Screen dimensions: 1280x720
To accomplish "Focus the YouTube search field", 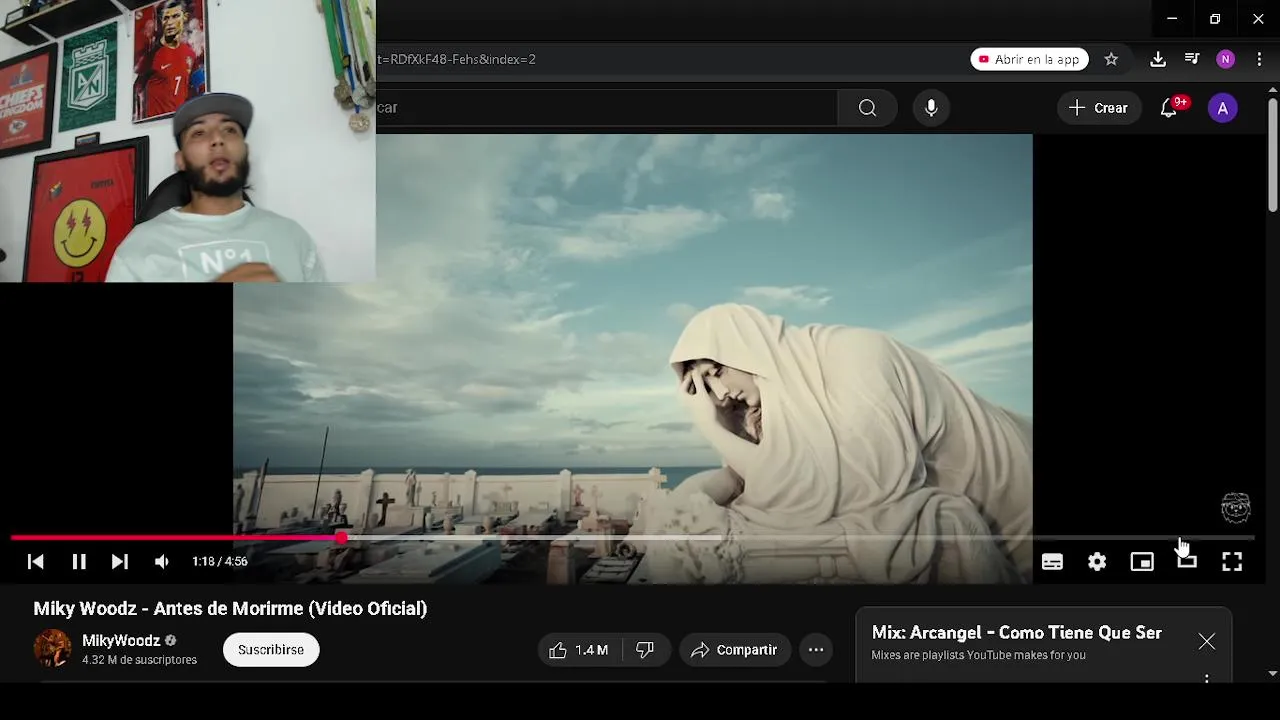I will pos(606,108).
